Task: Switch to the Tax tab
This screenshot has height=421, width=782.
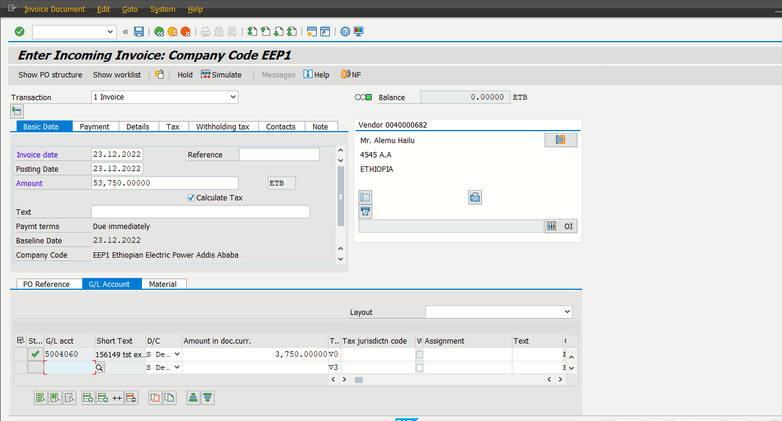Action: point(173,127)
